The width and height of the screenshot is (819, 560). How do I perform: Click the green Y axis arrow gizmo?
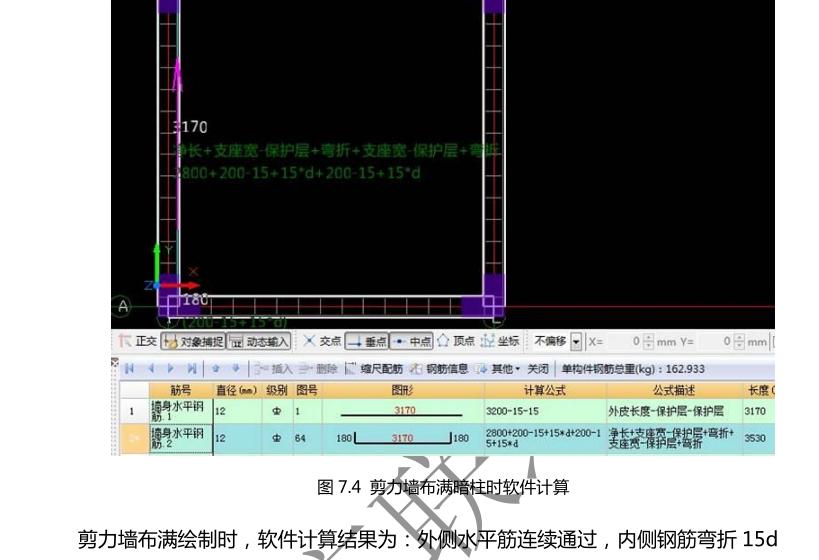(x=157, y=263)
